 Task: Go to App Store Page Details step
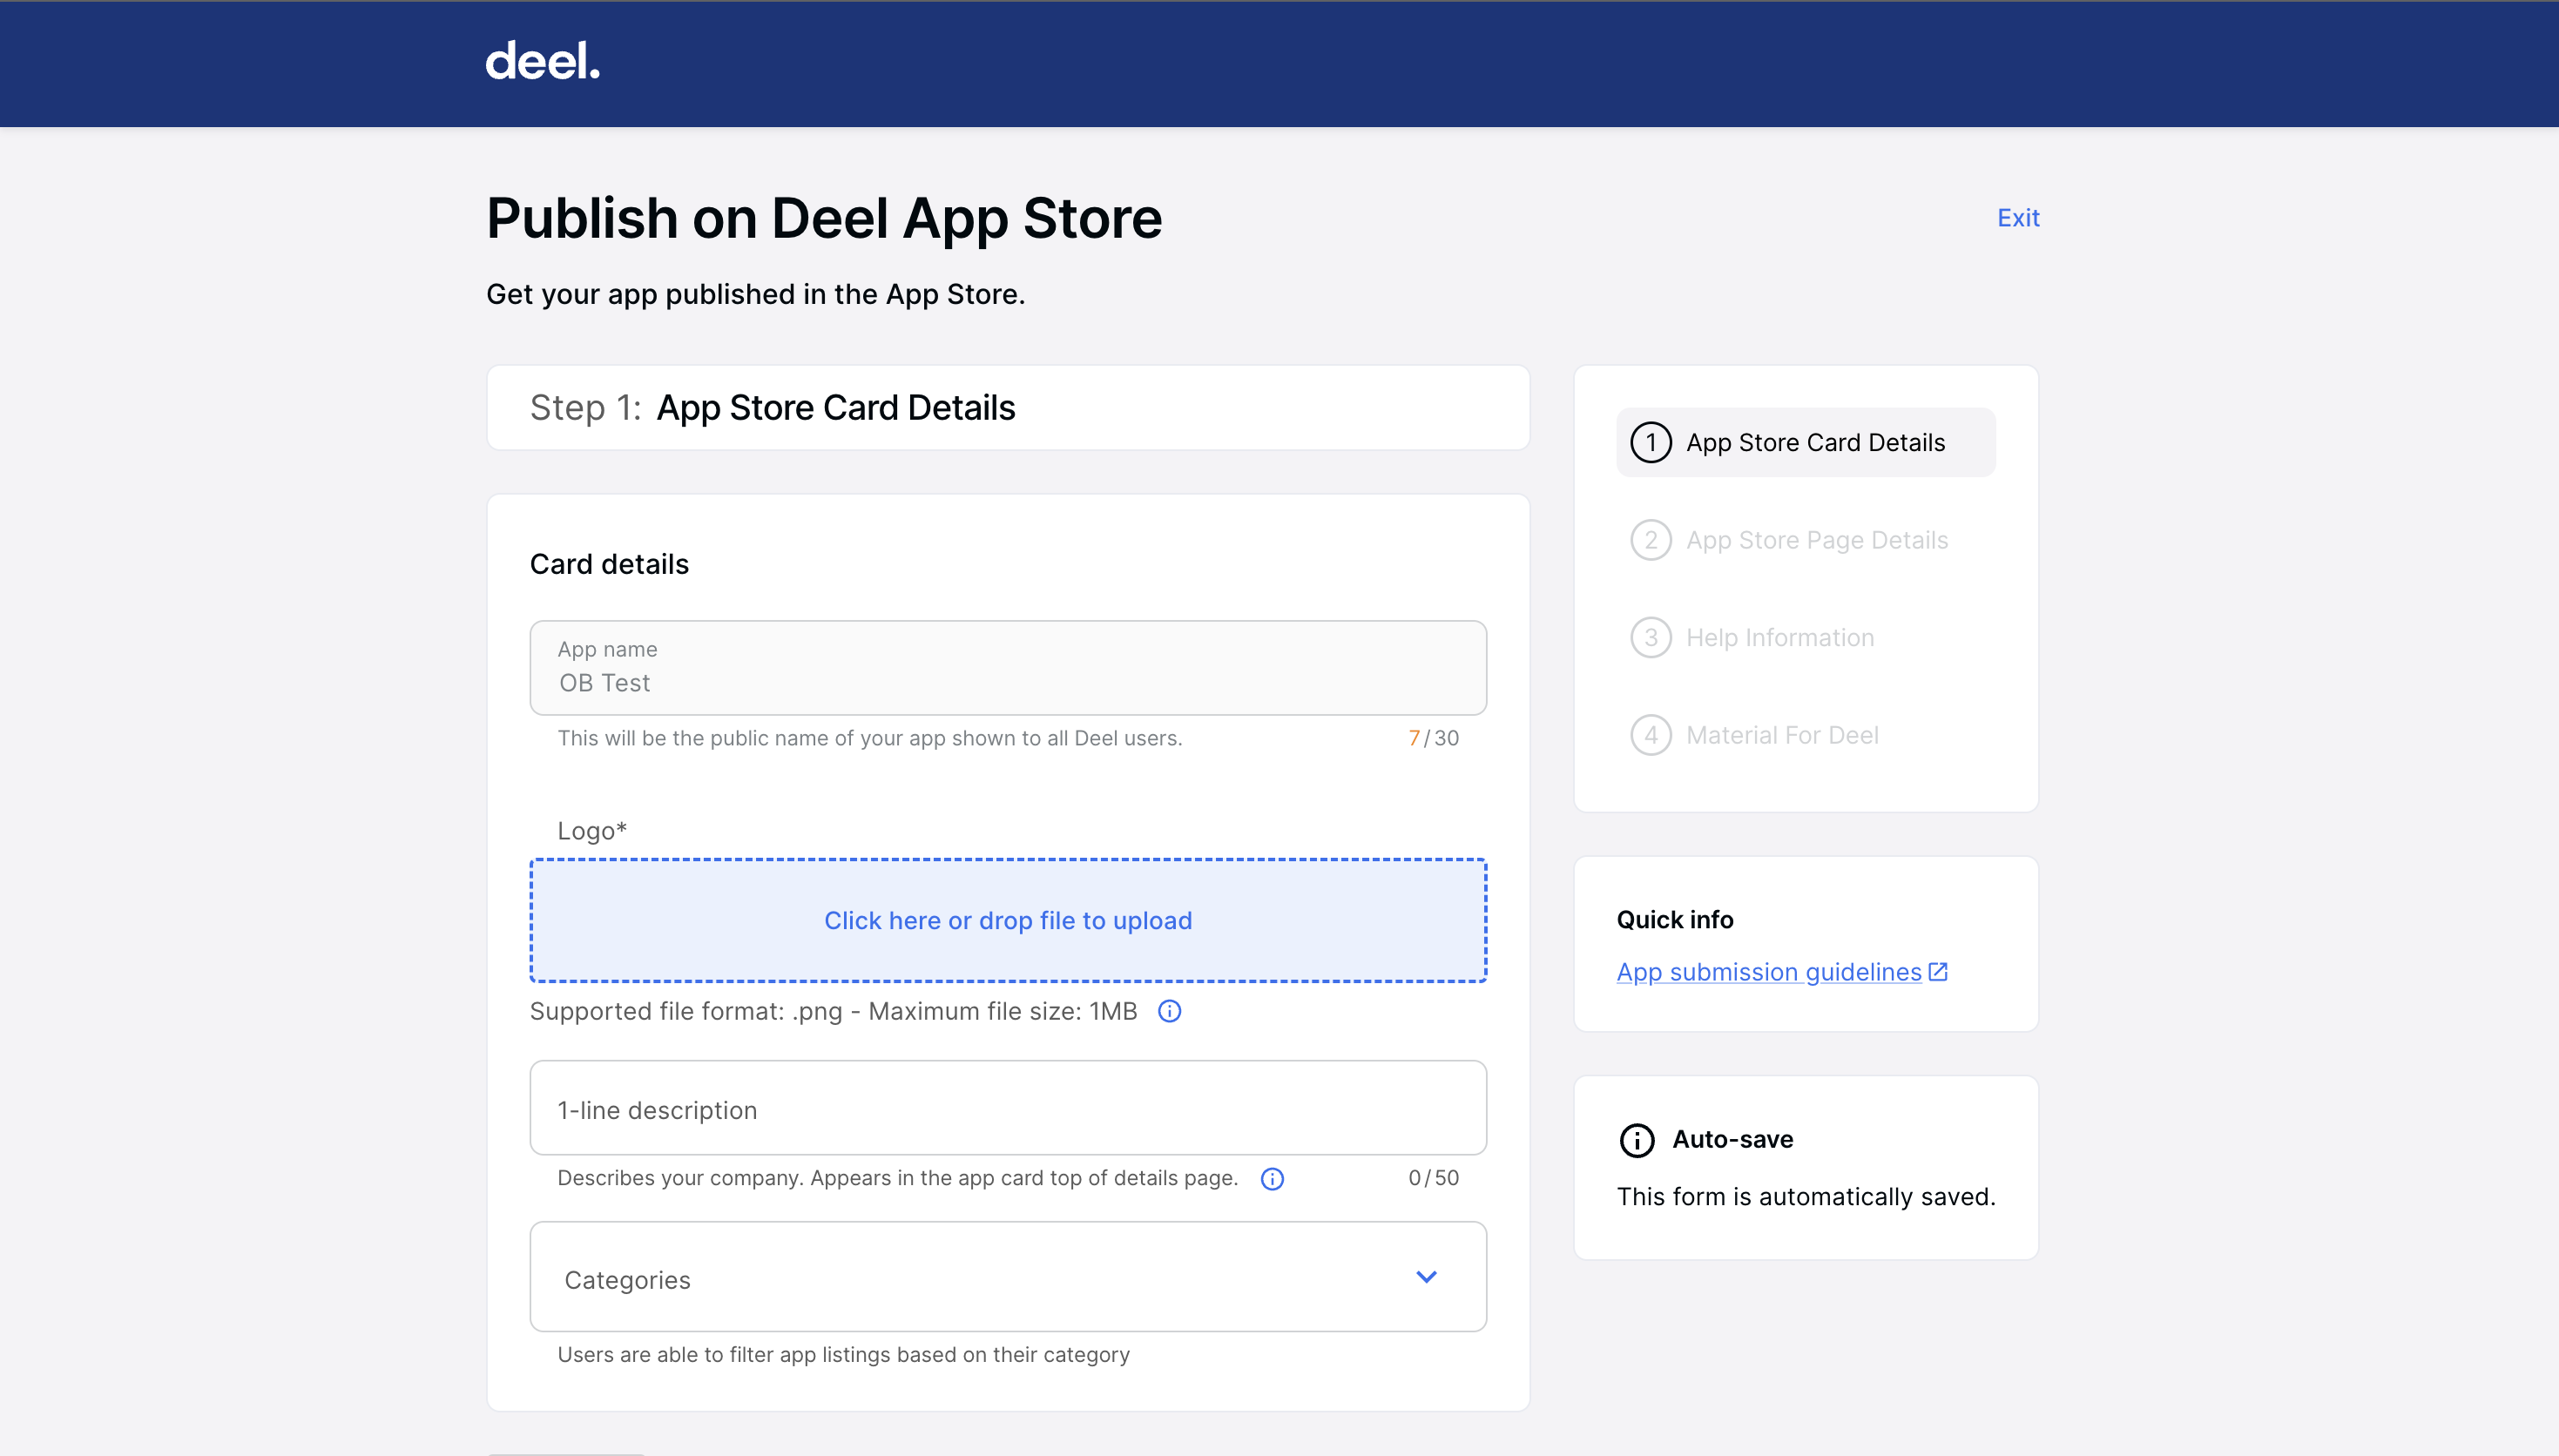[1806, 540]
